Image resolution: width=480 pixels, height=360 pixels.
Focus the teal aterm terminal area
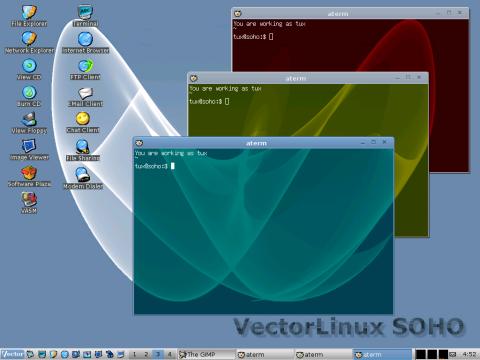[263, 231]
